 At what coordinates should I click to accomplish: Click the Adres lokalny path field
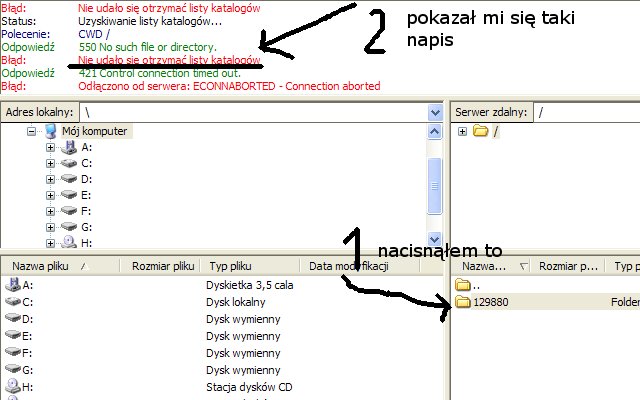[253, 112]
